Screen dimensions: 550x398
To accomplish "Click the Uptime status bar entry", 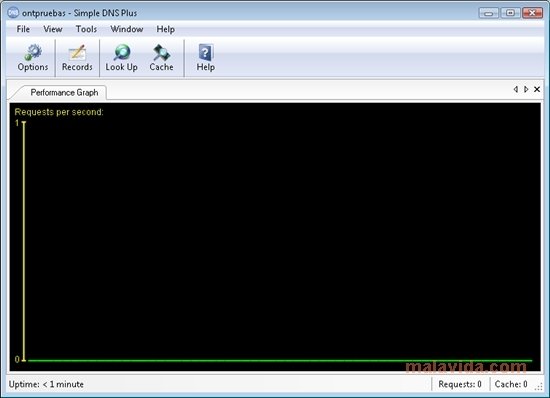I will 46,384.
